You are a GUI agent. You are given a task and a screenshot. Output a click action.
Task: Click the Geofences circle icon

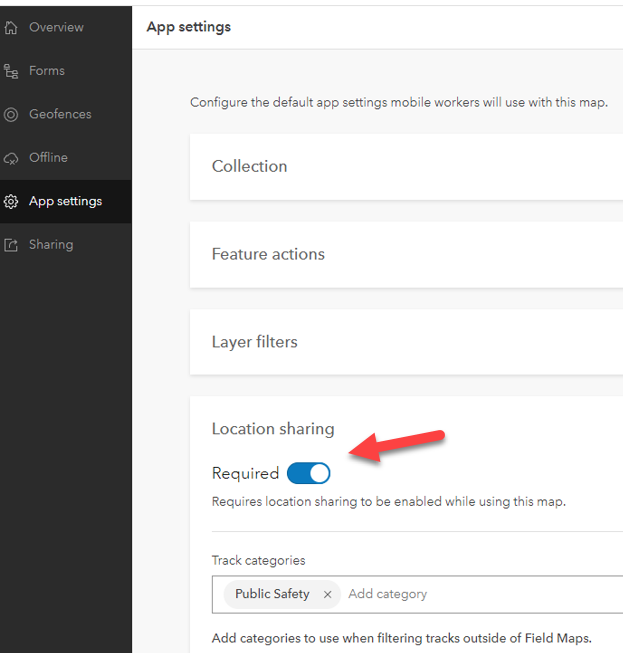pos(11,114)
